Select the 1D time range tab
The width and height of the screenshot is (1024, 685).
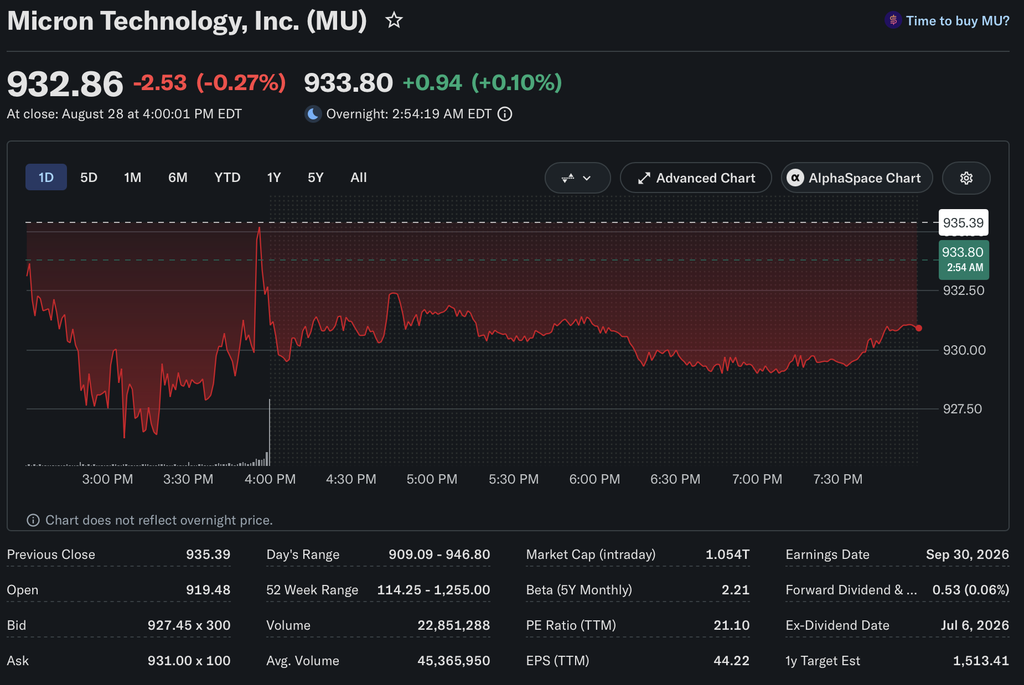46,178
